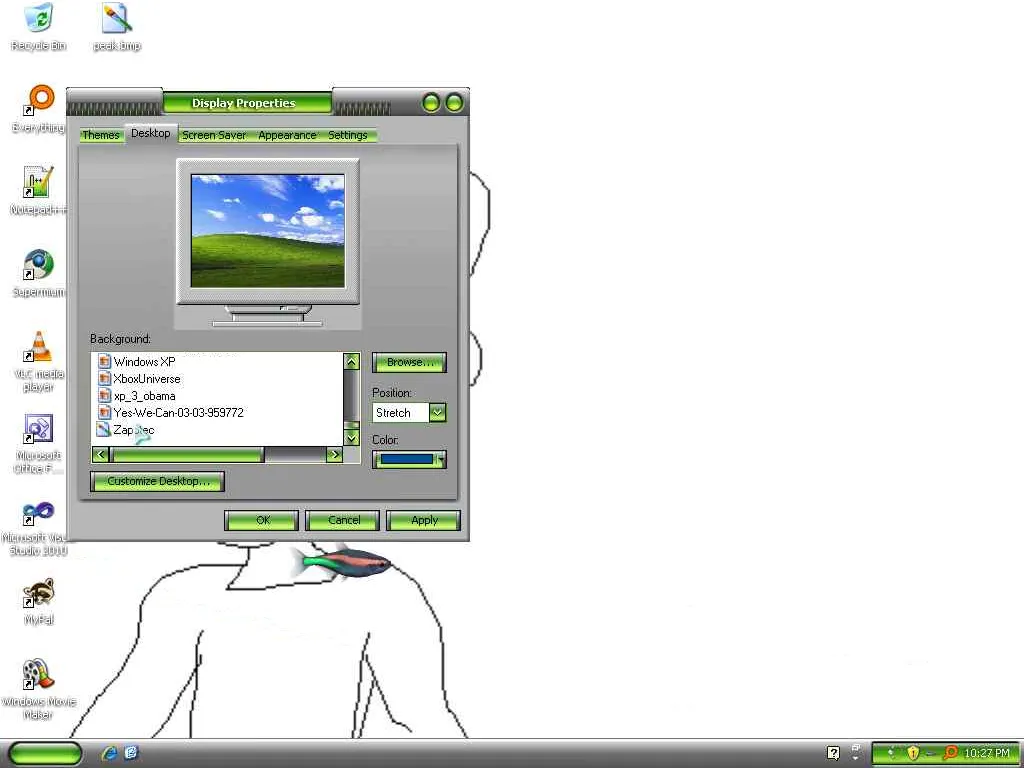Screen dimensions: 1024x768
Task: Select xp_3_obama background in list
Action: [144, 396]
